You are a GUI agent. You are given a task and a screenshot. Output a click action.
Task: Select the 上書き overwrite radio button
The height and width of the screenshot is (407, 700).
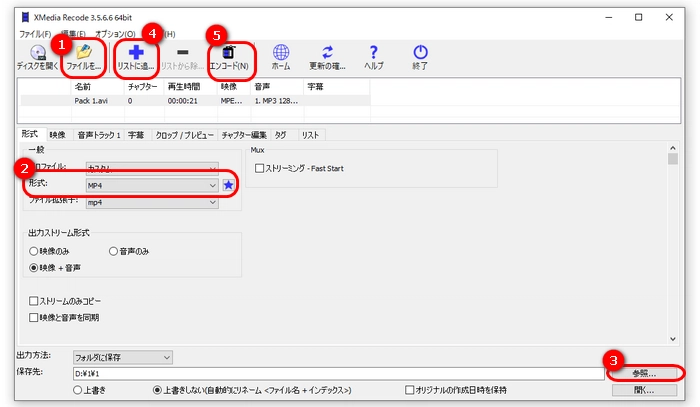tap(79, 389)
